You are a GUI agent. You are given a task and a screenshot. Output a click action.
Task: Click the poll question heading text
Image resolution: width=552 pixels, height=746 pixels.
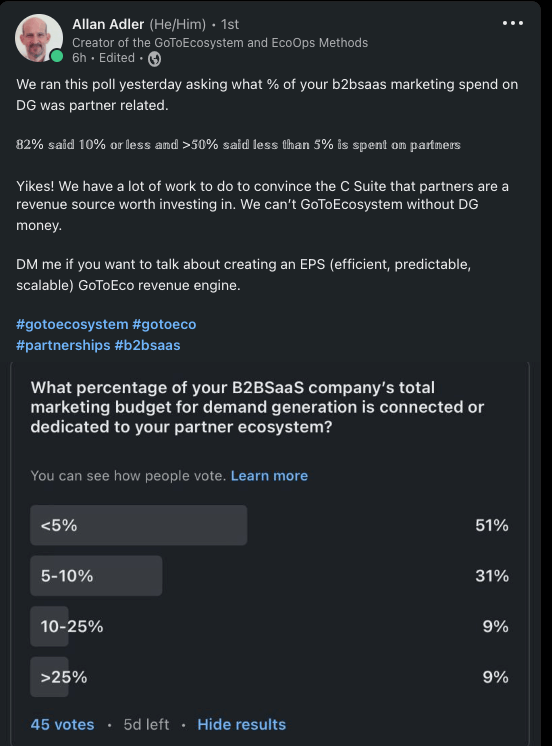(x=257, y=407)
